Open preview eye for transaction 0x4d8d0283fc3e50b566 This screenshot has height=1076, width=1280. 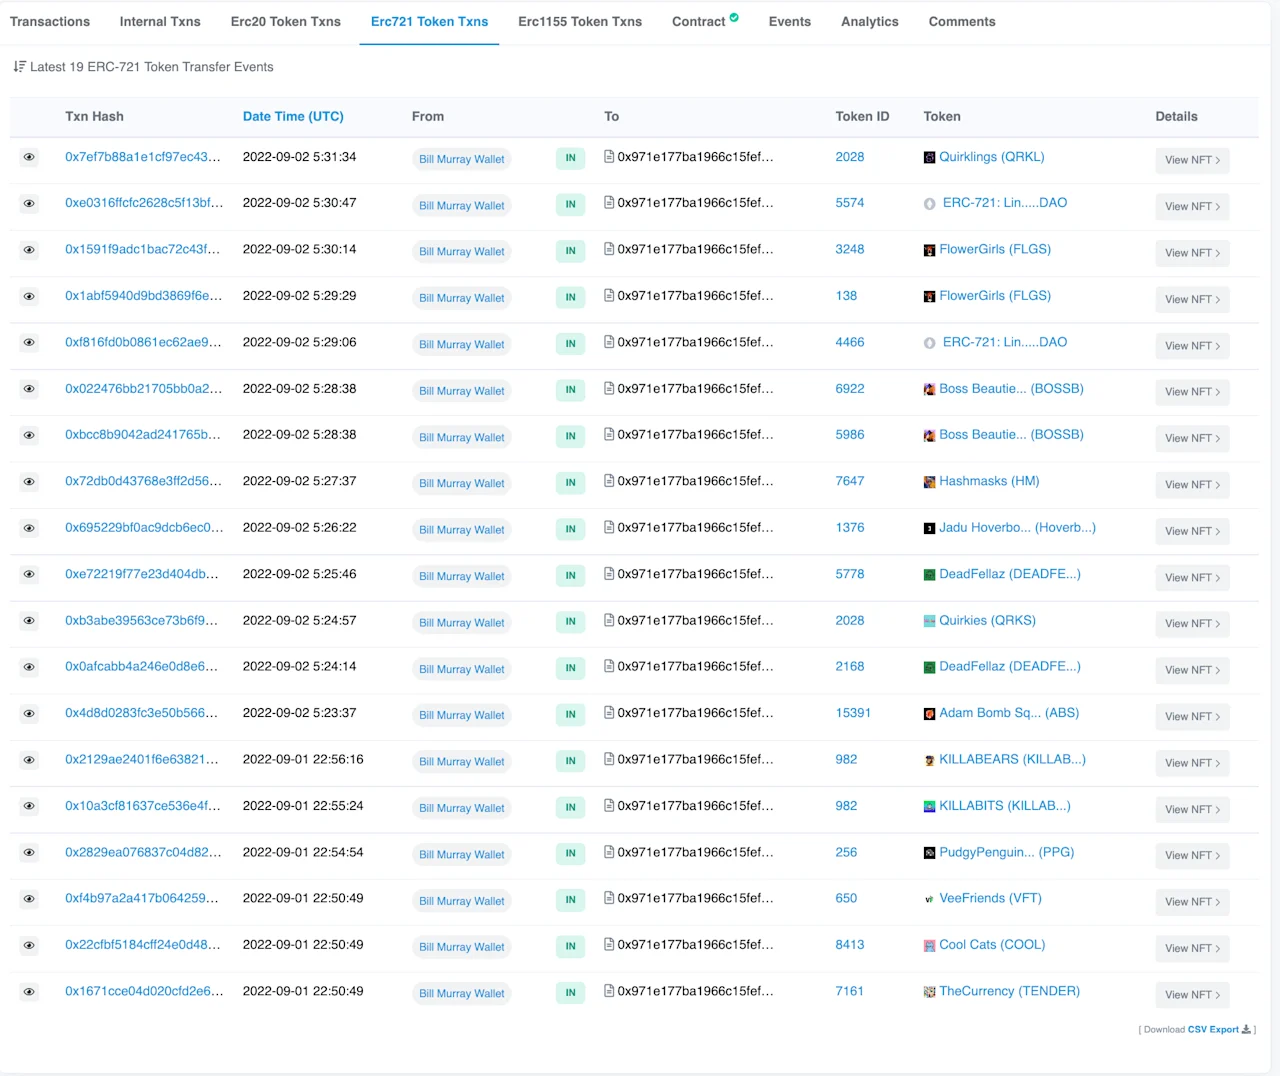click(x=29, y=713)
